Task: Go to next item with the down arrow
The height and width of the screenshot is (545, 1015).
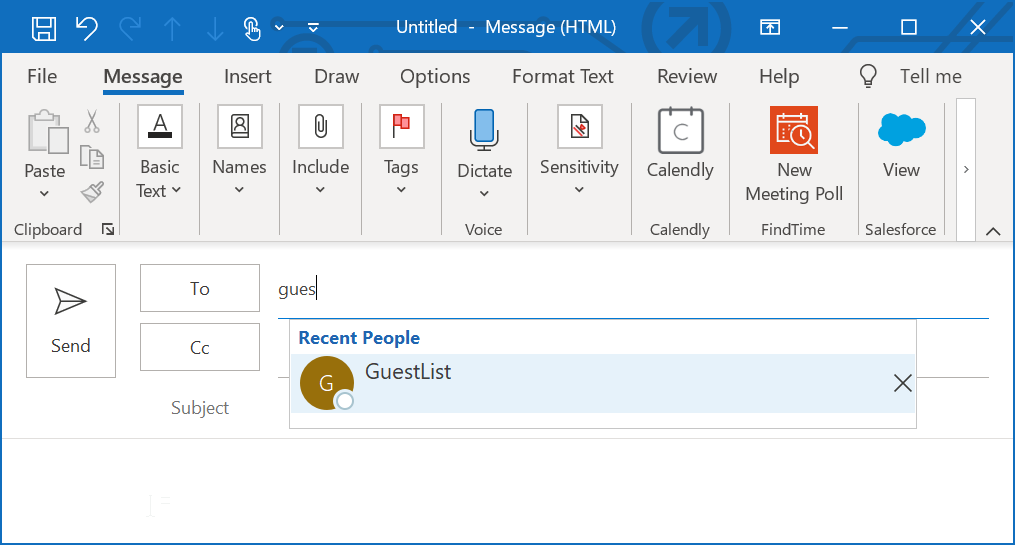Action: (x=214, y=28)
